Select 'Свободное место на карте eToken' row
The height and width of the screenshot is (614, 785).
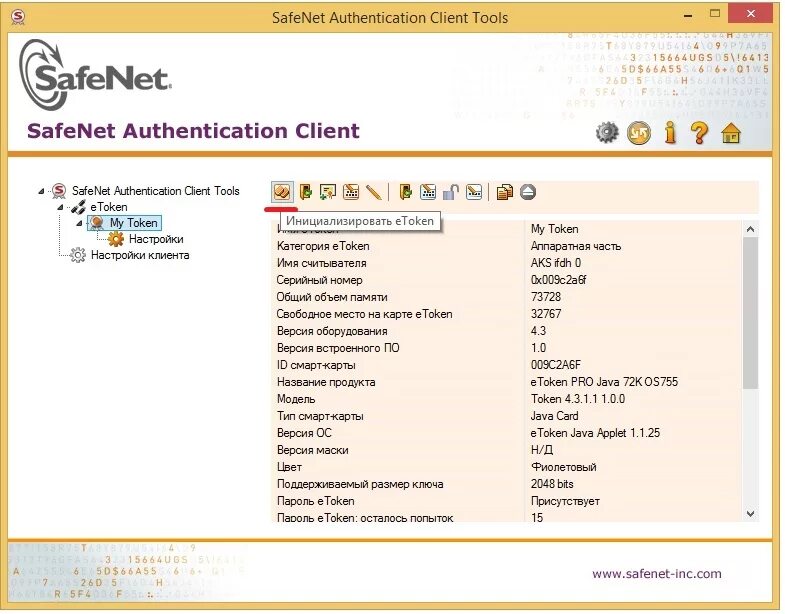pyautogui.click(x=364, y=314)
